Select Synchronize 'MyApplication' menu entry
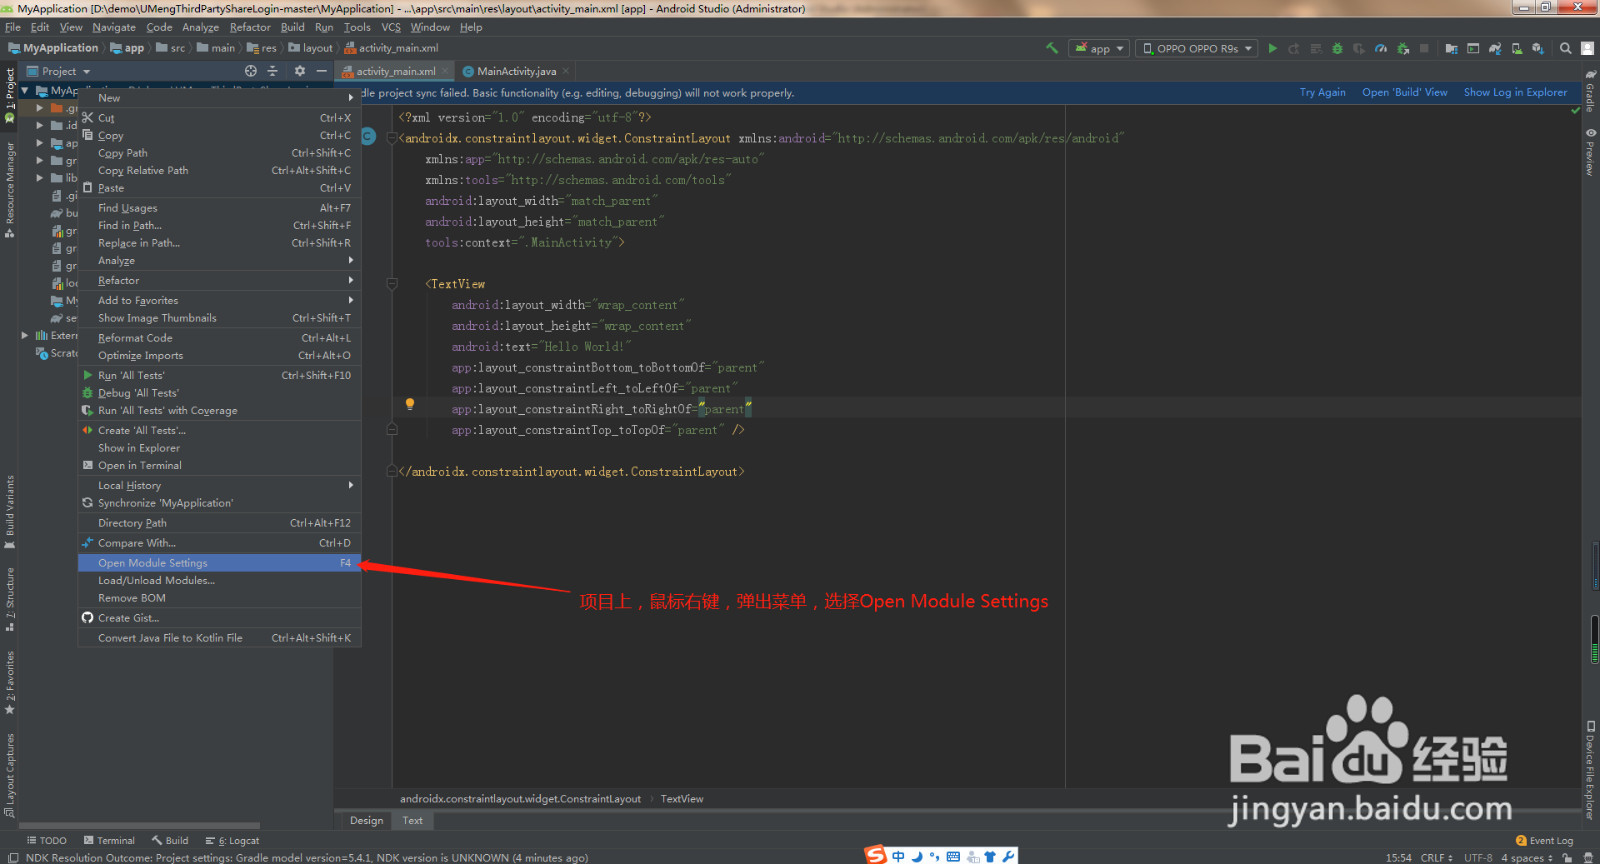The image size is (1600, 864). [219, 503]
